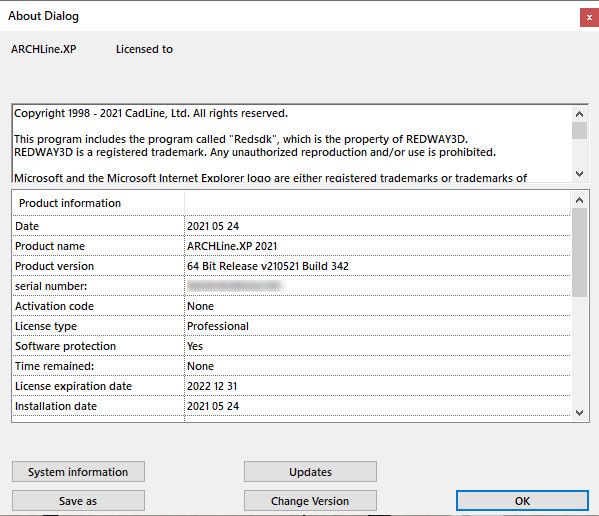
Task: Click up arrow of product information scrollbar
Action: click(x=579, y=200)
